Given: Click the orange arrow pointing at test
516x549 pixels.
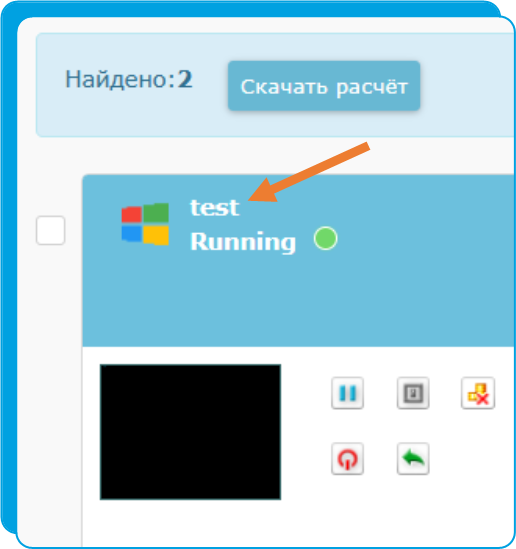Looking at the screenshot, I should coord(309,172).
